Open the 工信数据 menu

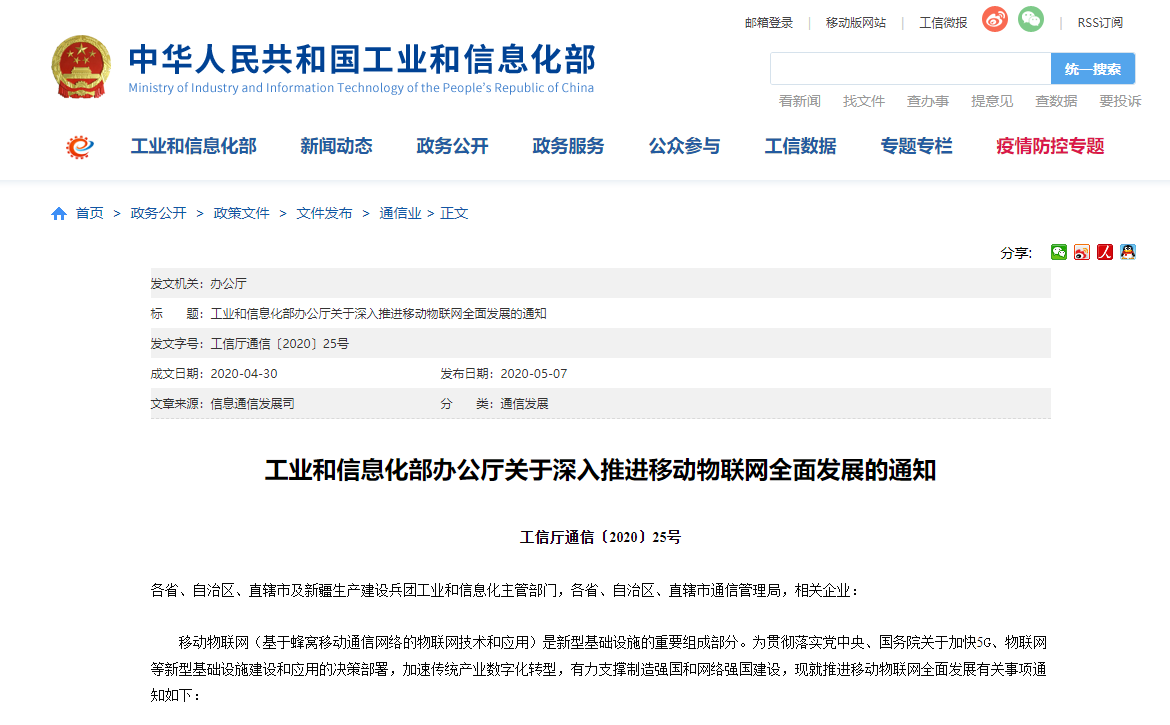801,146
